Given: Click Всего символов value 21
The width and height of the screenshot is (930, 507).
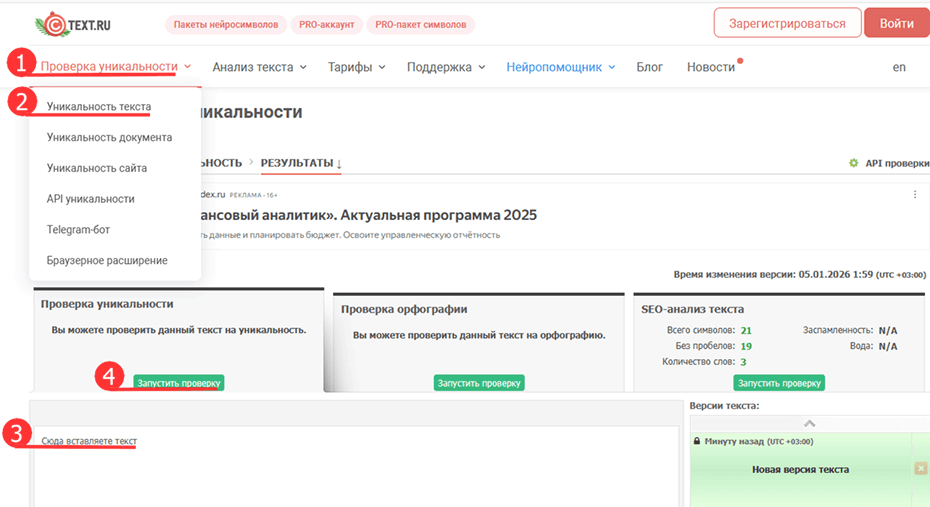Looking at the screenshot, I should point(746,331).
